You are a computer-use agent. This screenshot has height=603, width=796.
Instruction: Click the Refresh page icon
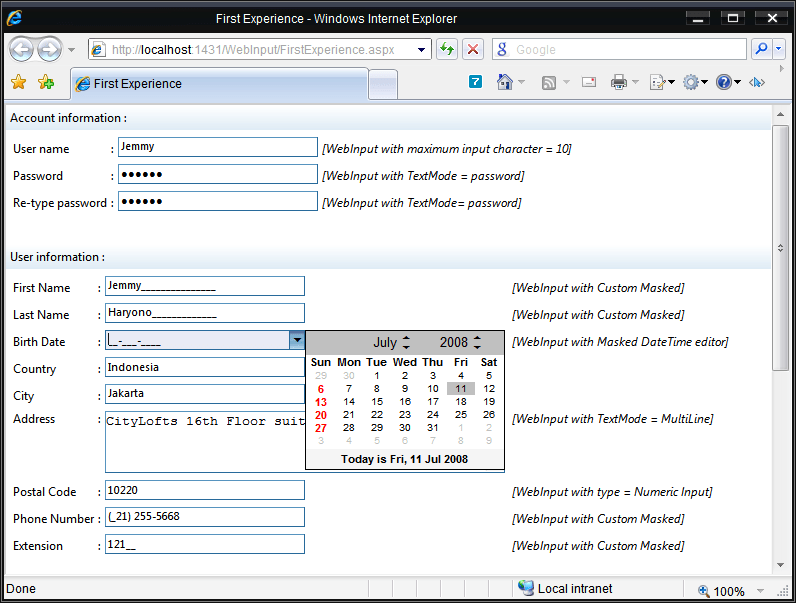point(446,49)
